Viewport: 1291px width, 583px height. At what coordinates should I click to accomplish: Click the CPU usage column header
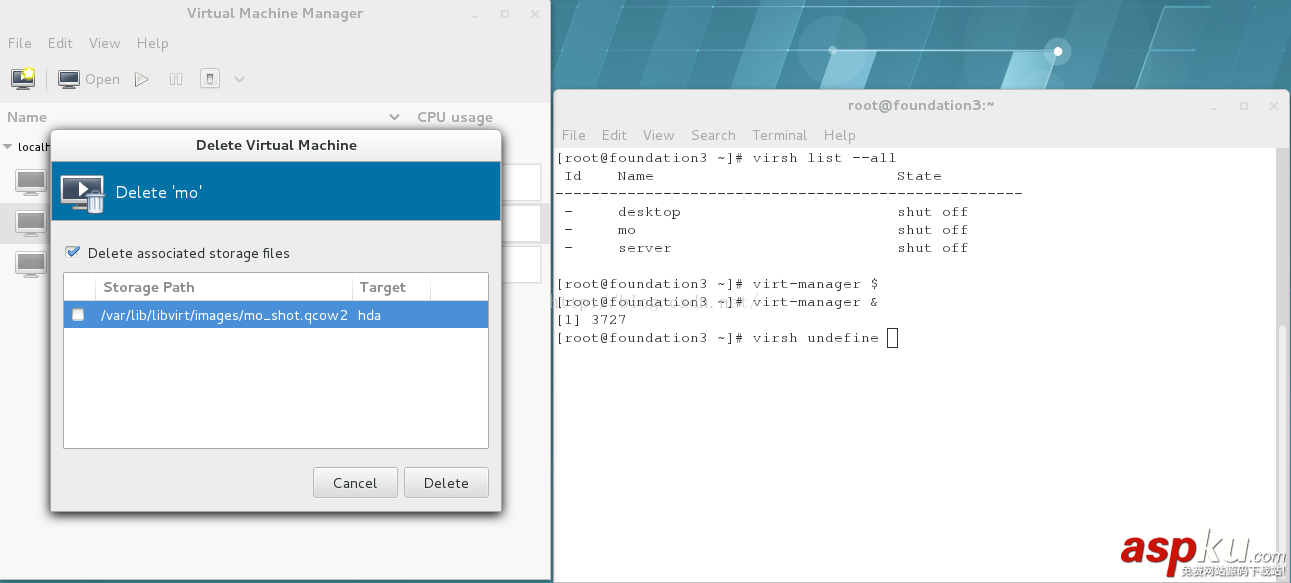pyautogui.click(x=455, y=117)
